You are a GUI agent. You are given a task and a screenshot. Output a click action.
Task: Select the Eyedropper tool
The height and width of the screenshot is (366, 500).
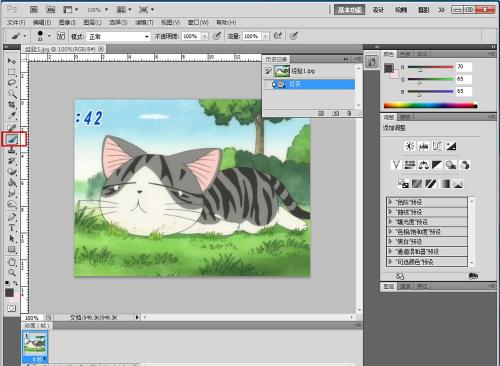[12, 116]
